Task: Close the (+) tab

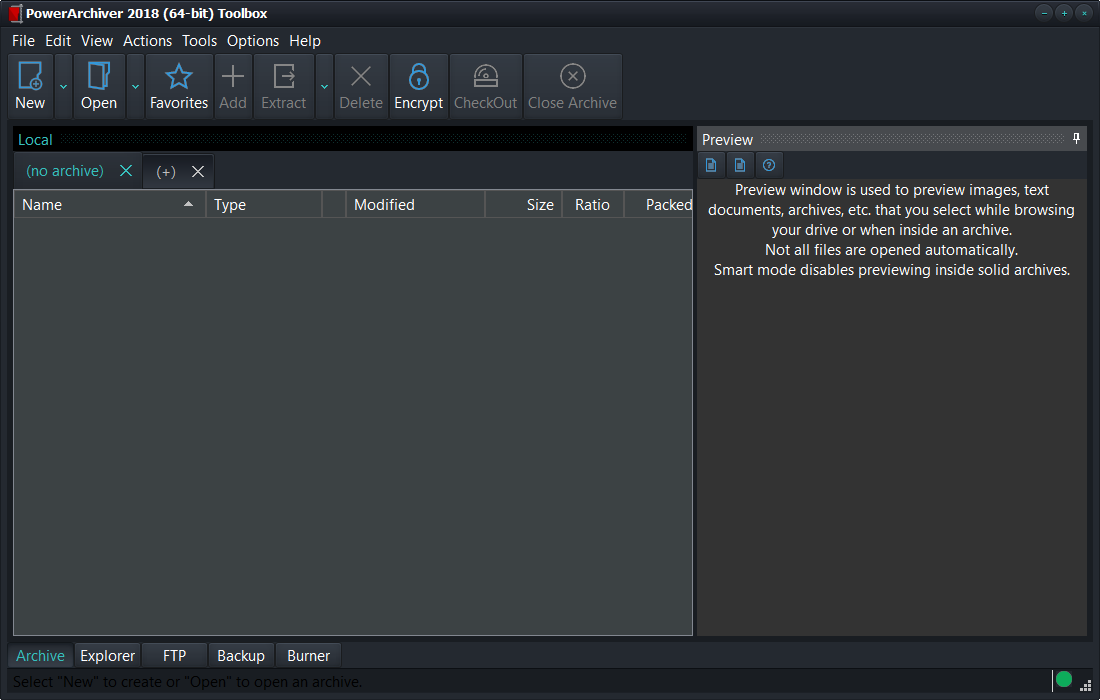Action: click(199, 172)
